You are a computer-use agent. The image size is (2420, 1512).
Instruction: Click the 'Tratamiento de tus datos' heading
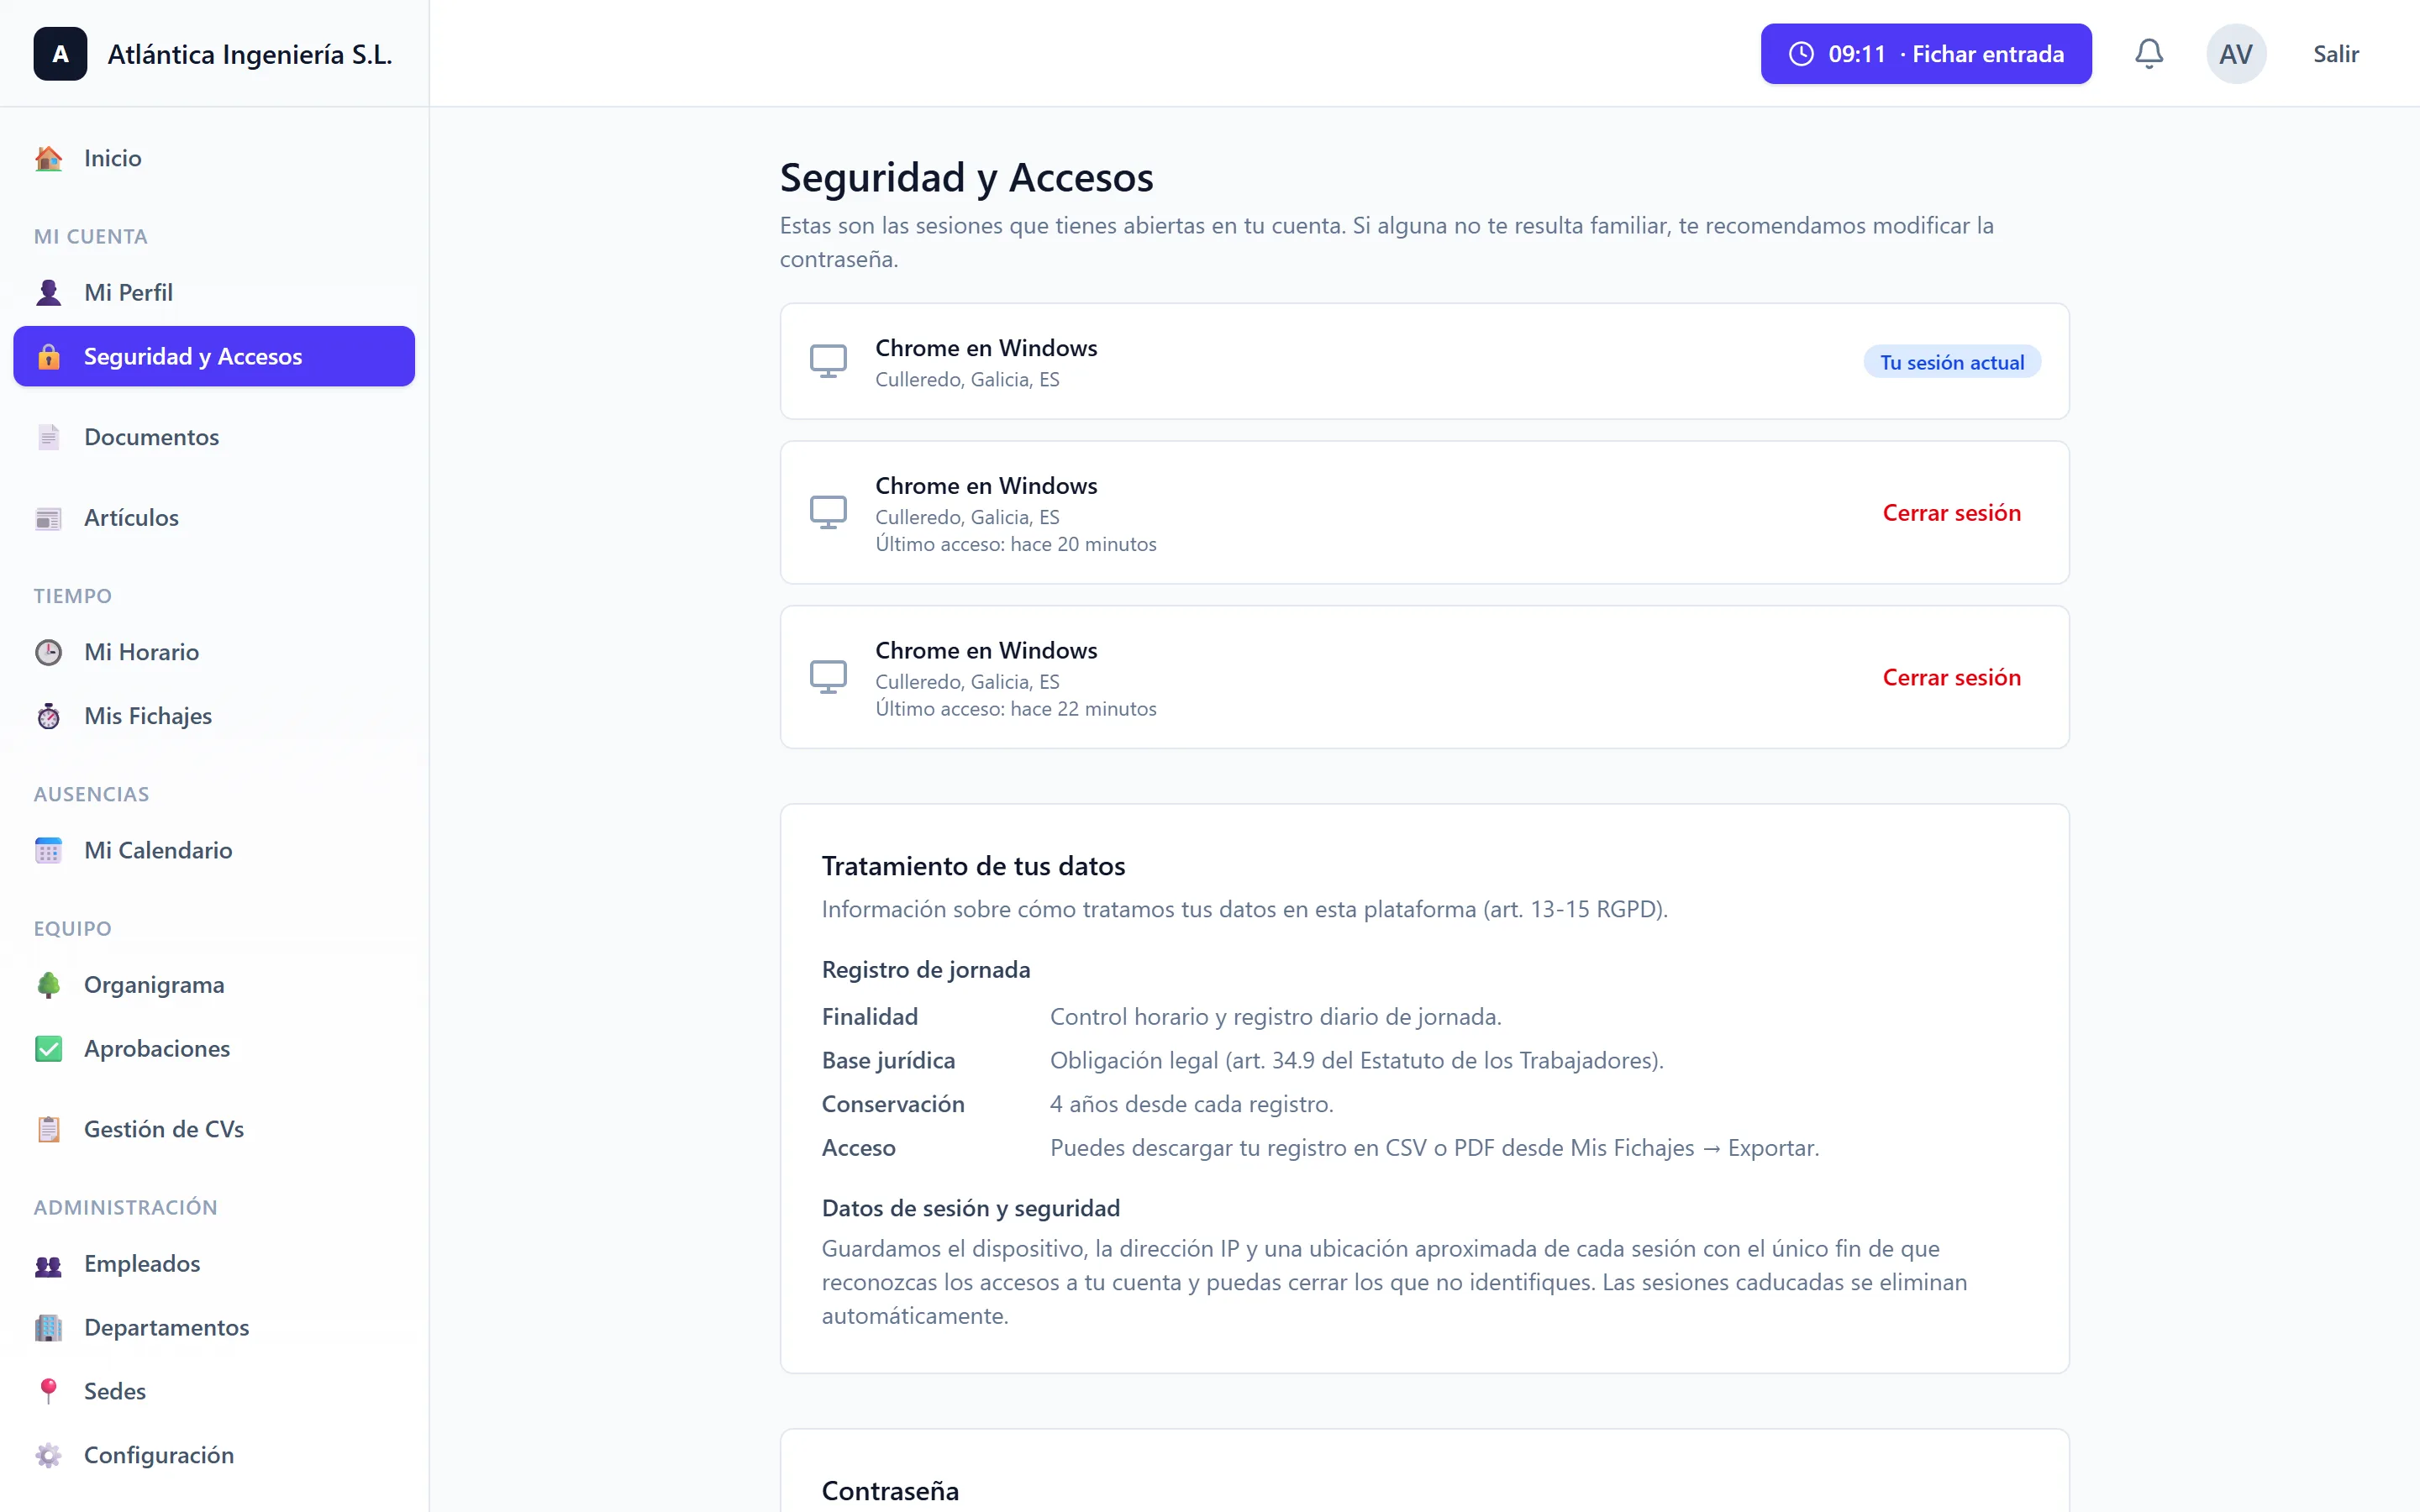[973, 866]
